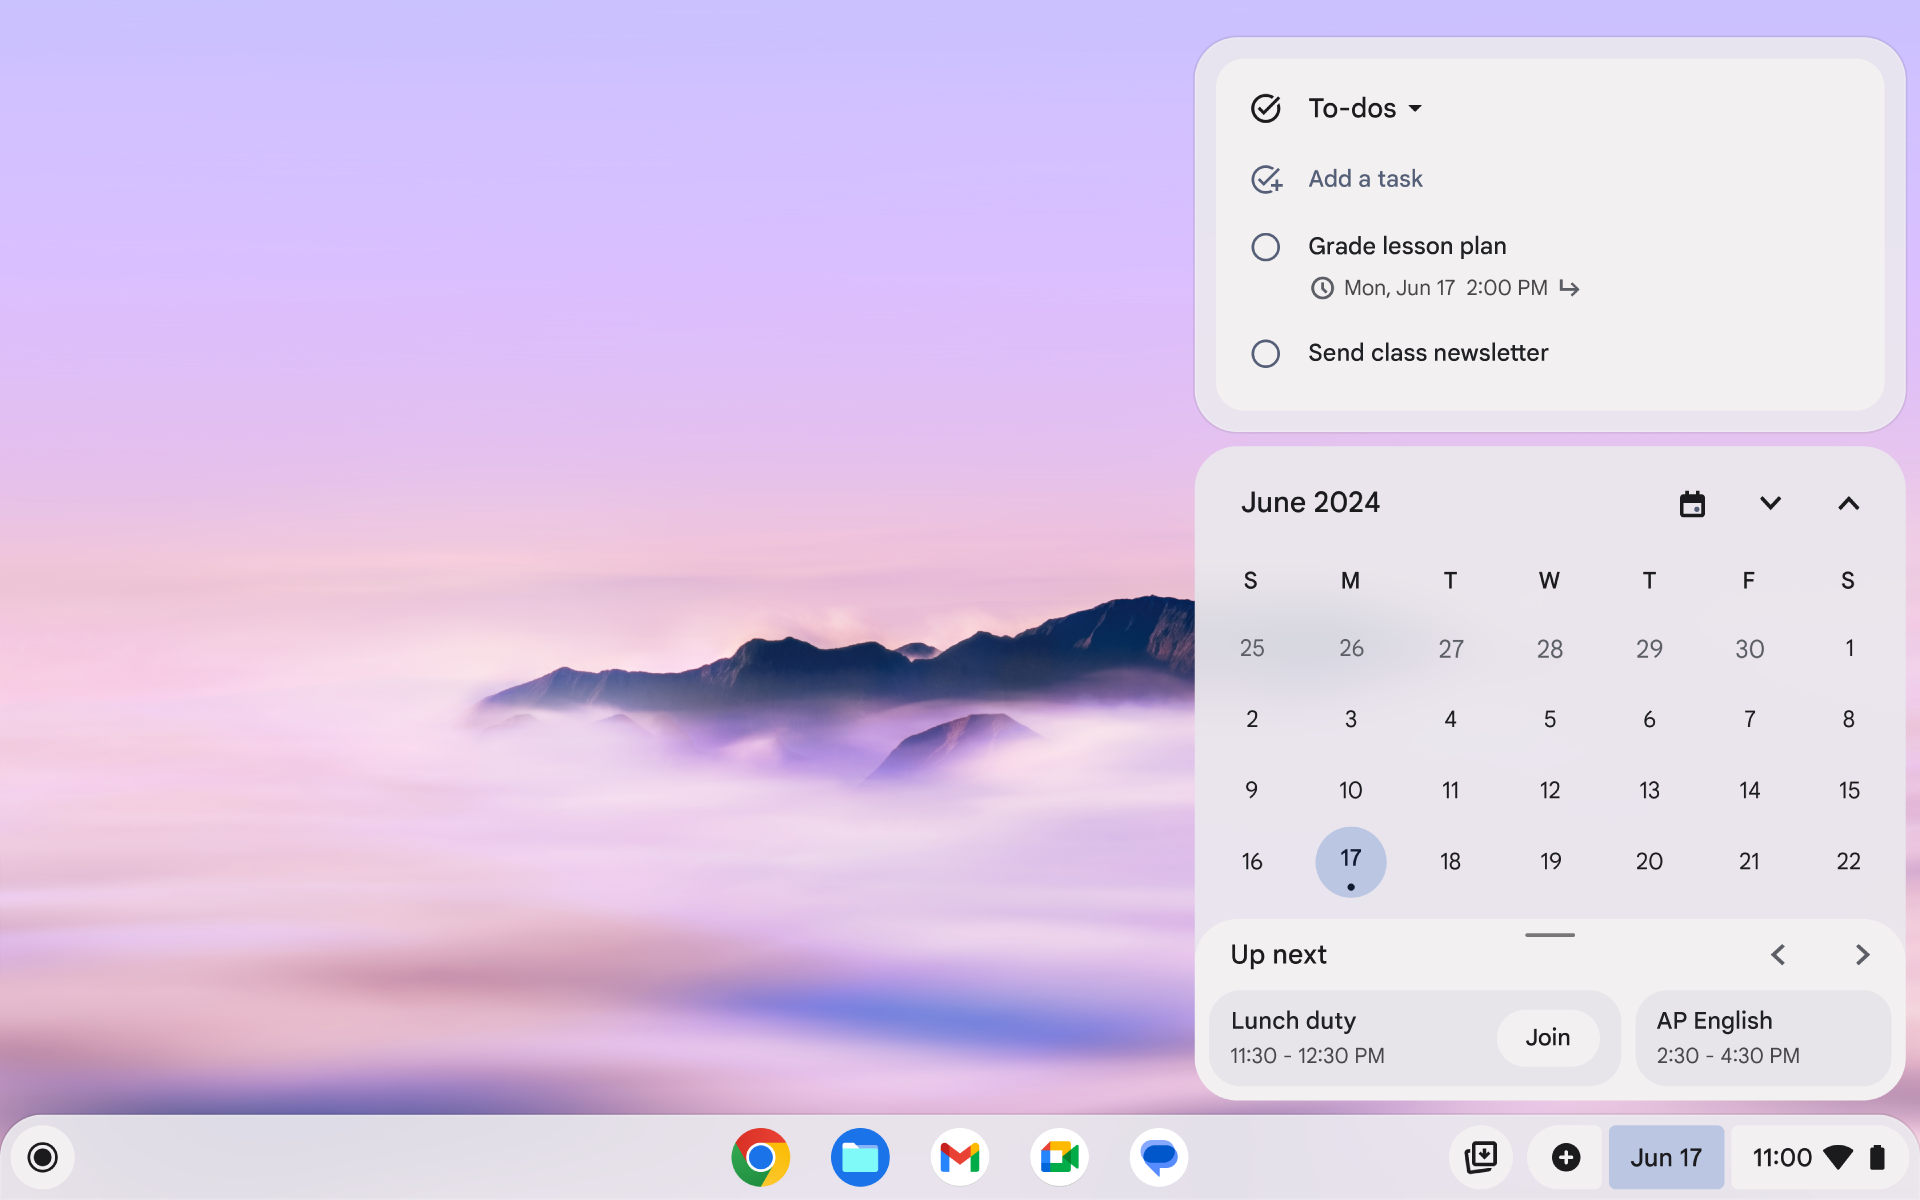
Task: Collapse the June 2024 calendar widget
Action: (1847, 503)
